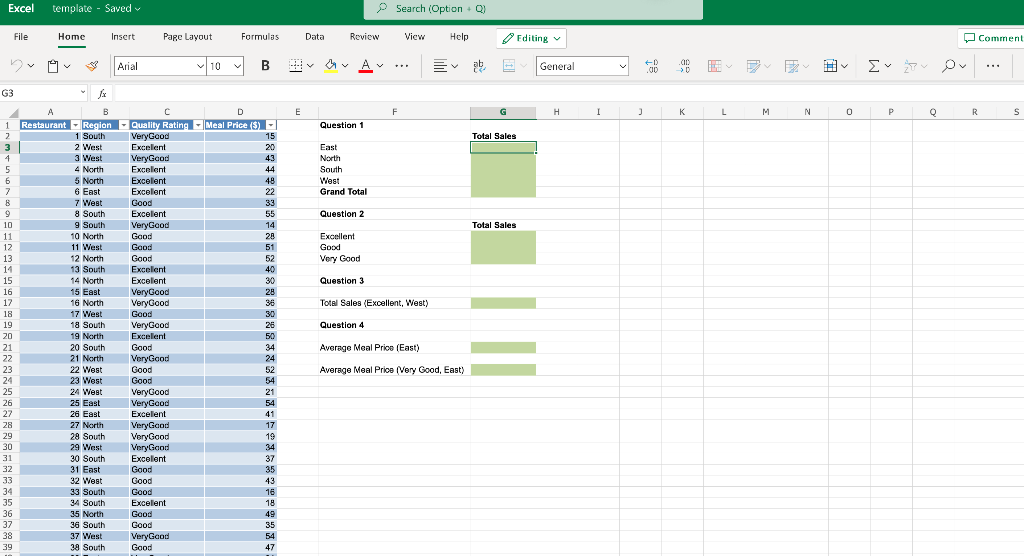Click the Select All corner triangle

pyautogui.click(x=12, y=113)
